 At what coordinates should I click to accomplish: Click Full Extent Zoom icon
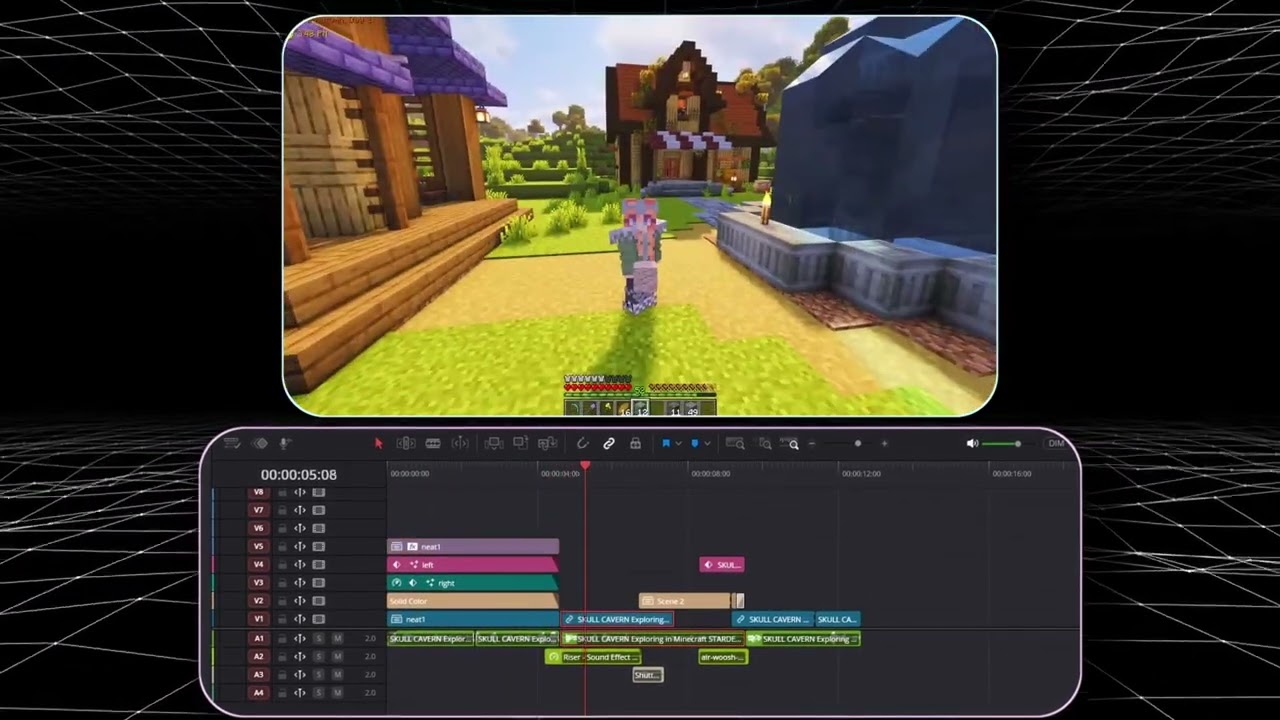tap(735, 443)
